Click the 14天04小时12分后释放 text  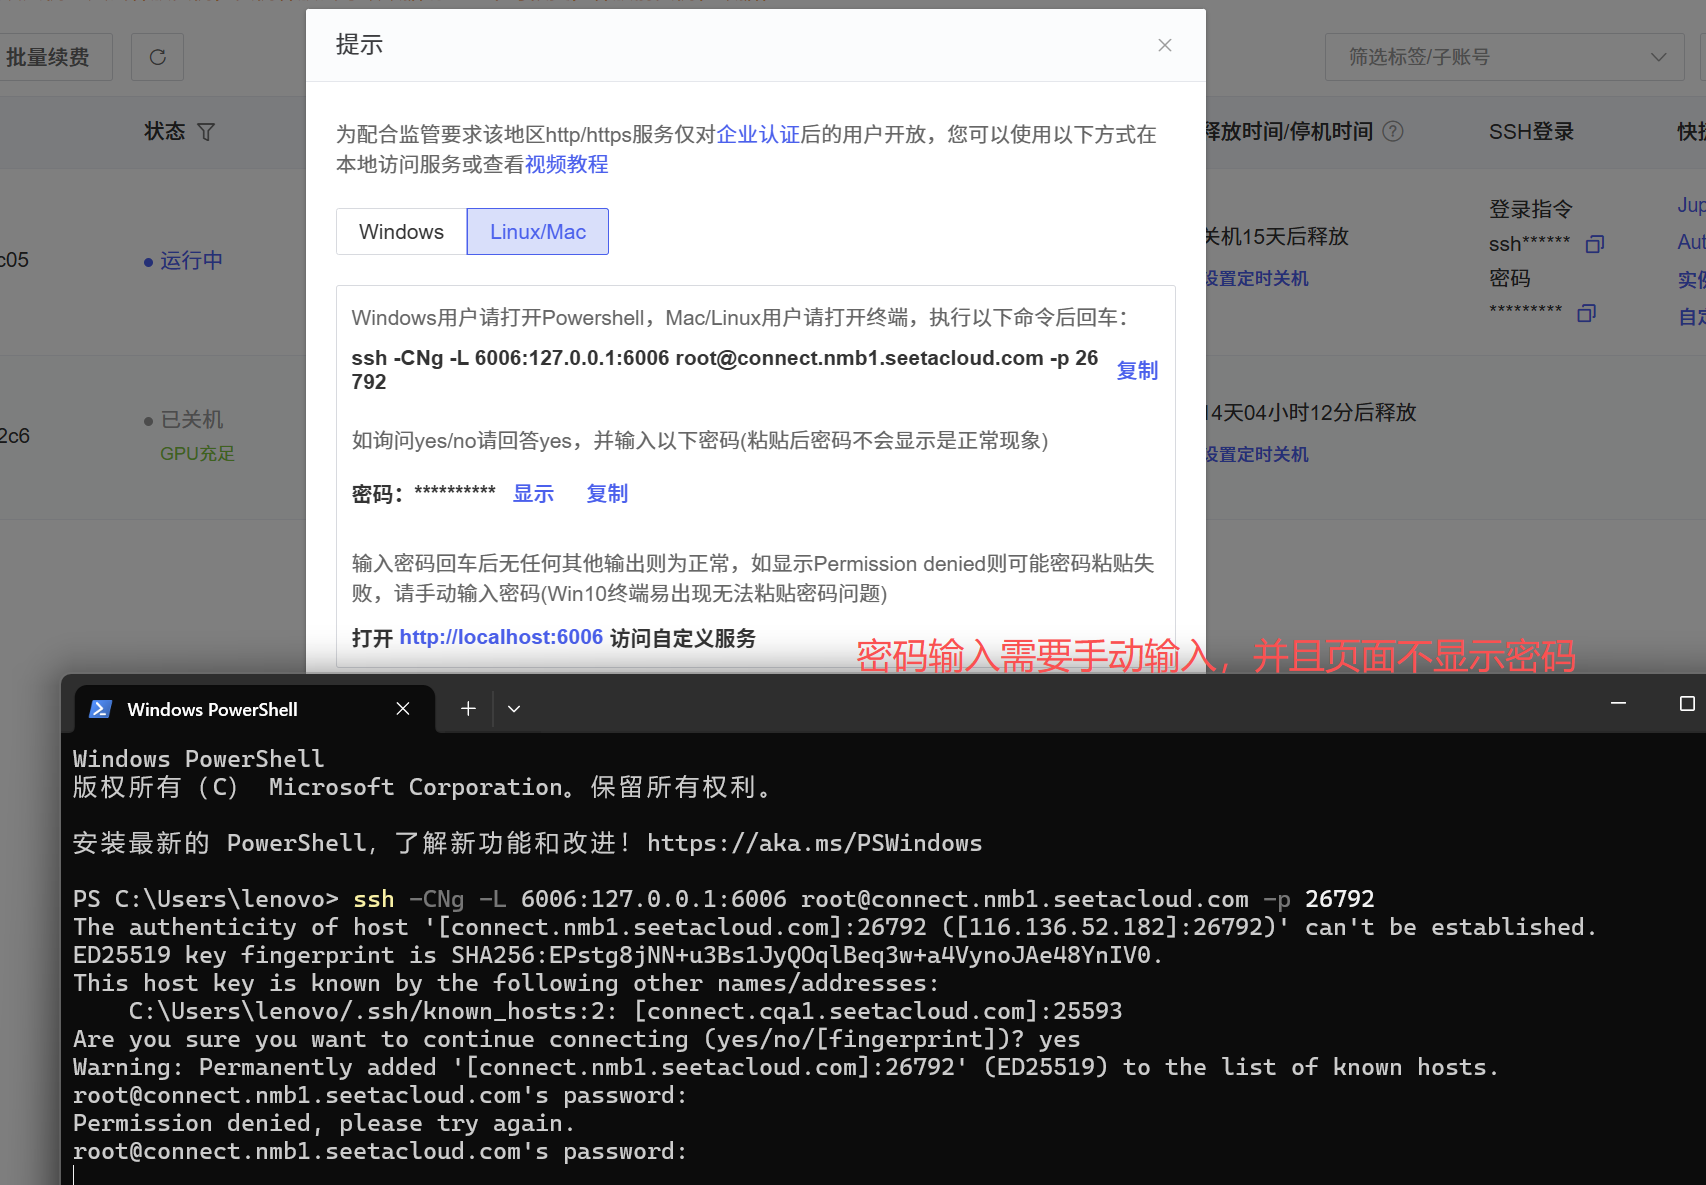pyautogui.click(x=1311, y=412)
